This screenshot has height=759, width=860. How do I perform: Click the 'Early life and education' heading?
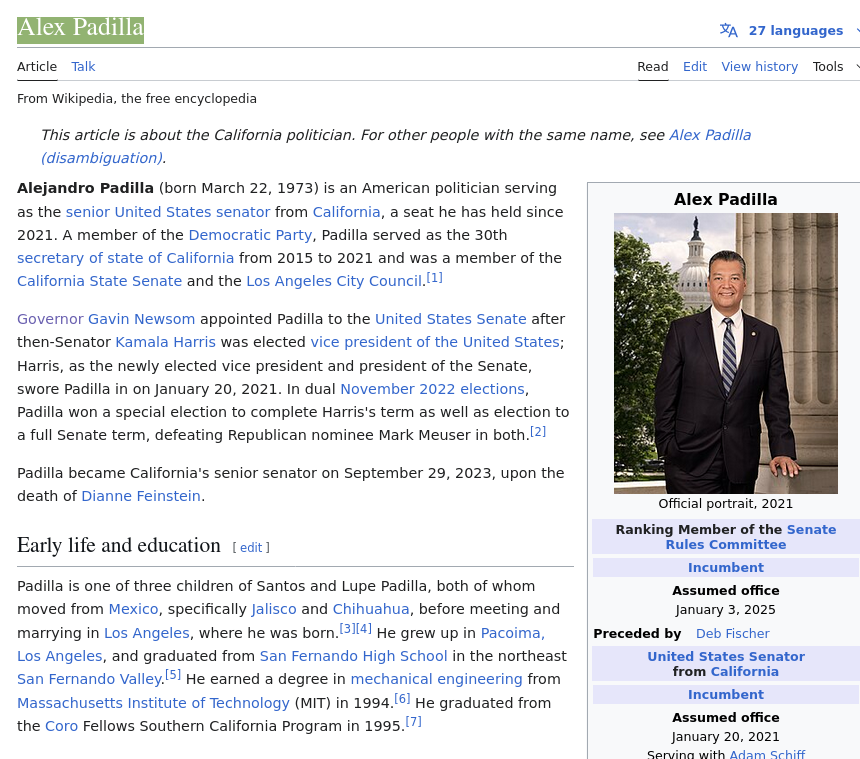(118, 545)
